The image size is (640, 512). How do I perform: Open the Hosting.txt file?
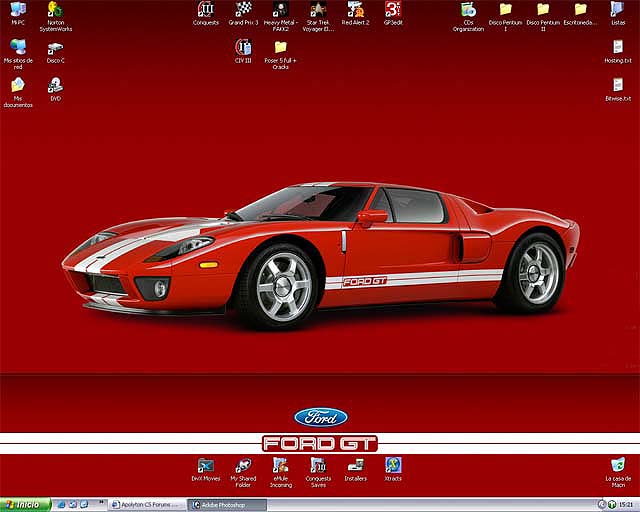pos(618,47)
